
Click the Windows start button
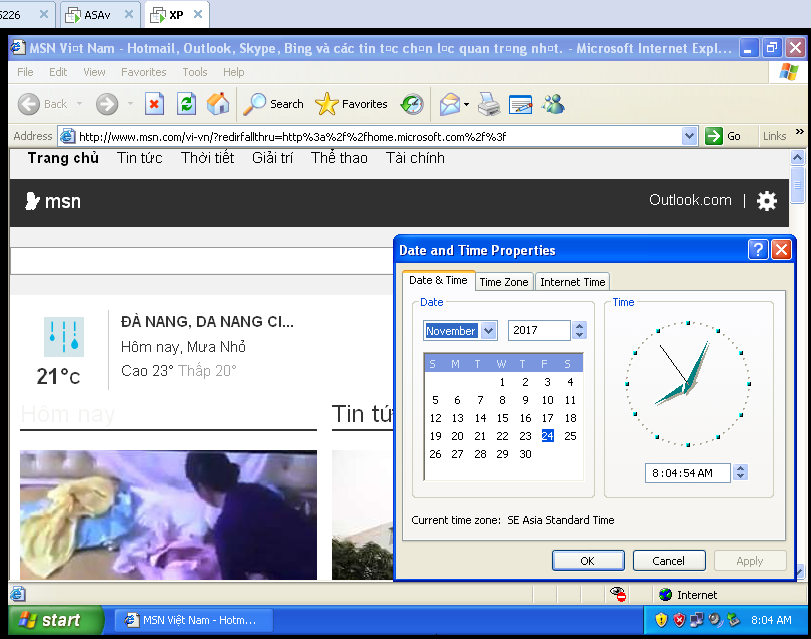(x=55, y=620)
